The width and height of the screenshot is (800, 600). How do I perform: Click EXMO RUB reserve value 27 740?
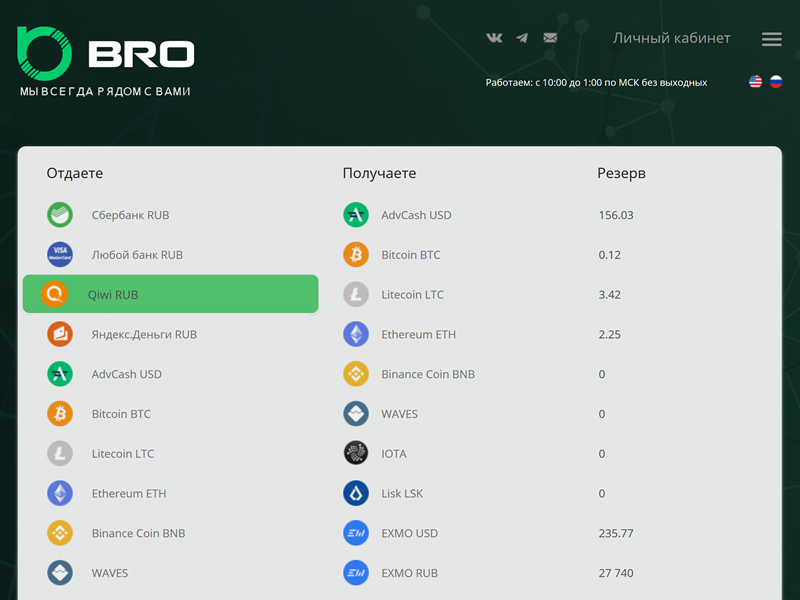coord(616,573)
